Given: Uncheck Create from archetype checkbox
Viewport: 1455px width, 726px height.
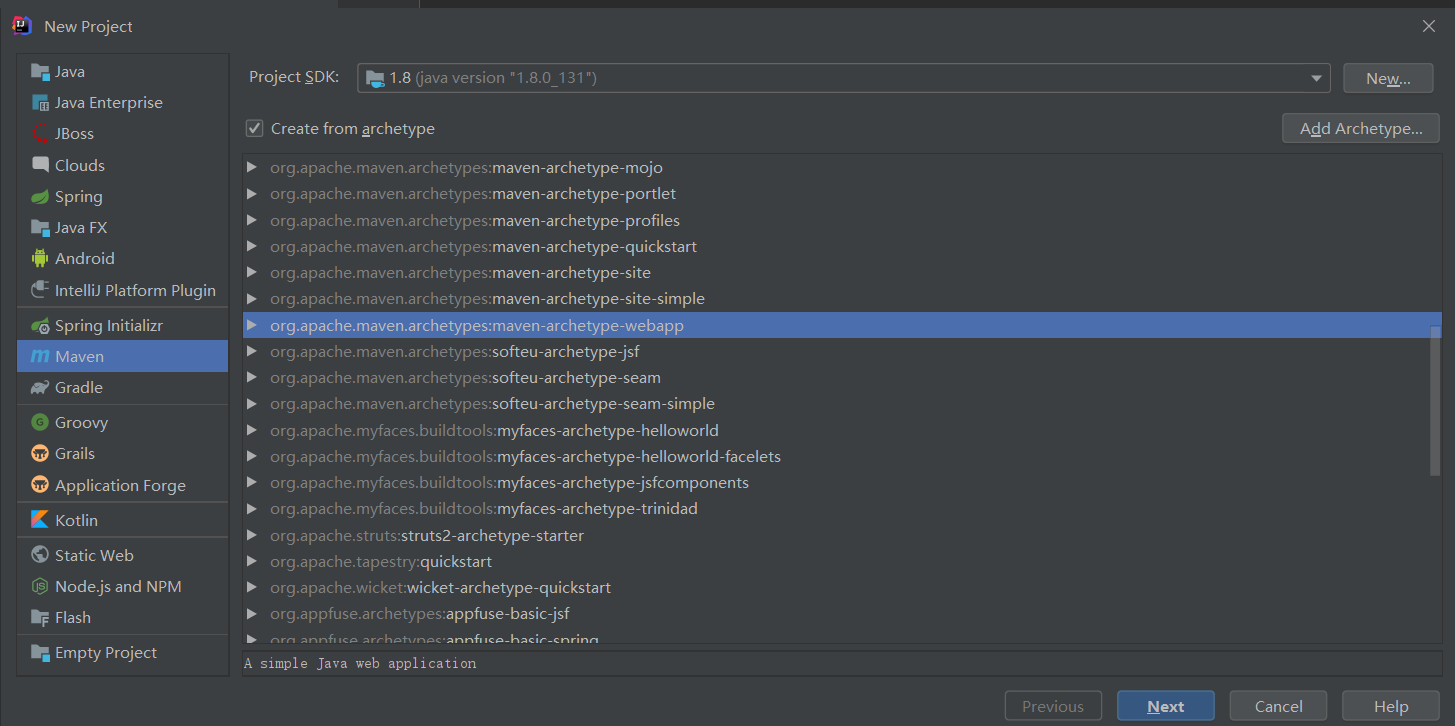Looking at the screenshot, I should 254,128.
